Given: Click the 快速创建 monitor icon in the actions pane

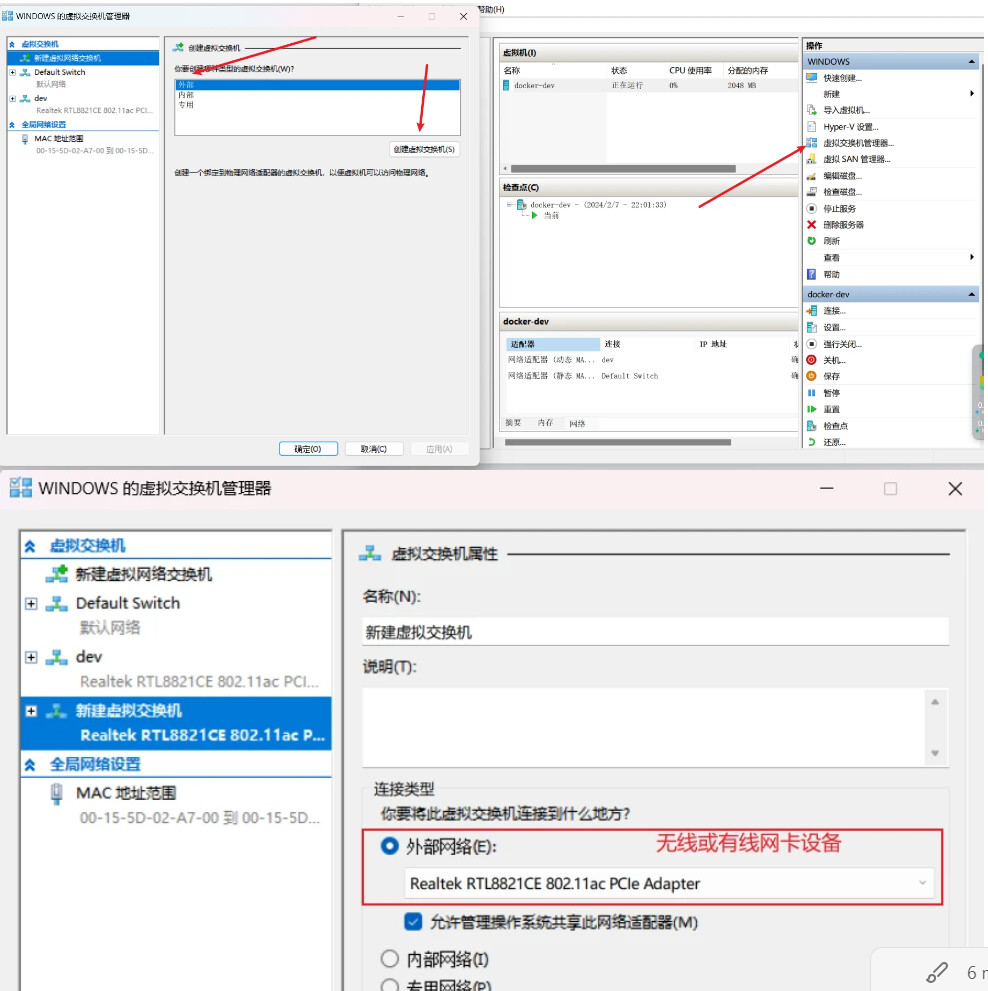Looking at the screenshot, I should click(812, 78).
